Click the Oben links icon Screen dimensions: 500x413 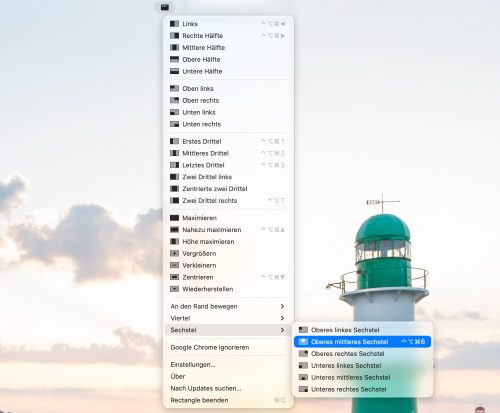coord(174,89)
